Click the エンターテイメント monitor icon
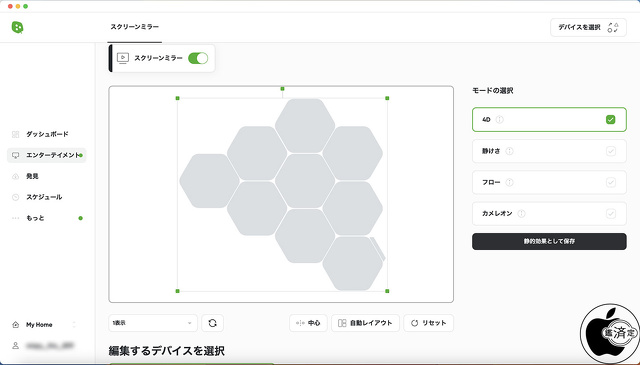Screen dimensions: 640x365 point(16,155)
